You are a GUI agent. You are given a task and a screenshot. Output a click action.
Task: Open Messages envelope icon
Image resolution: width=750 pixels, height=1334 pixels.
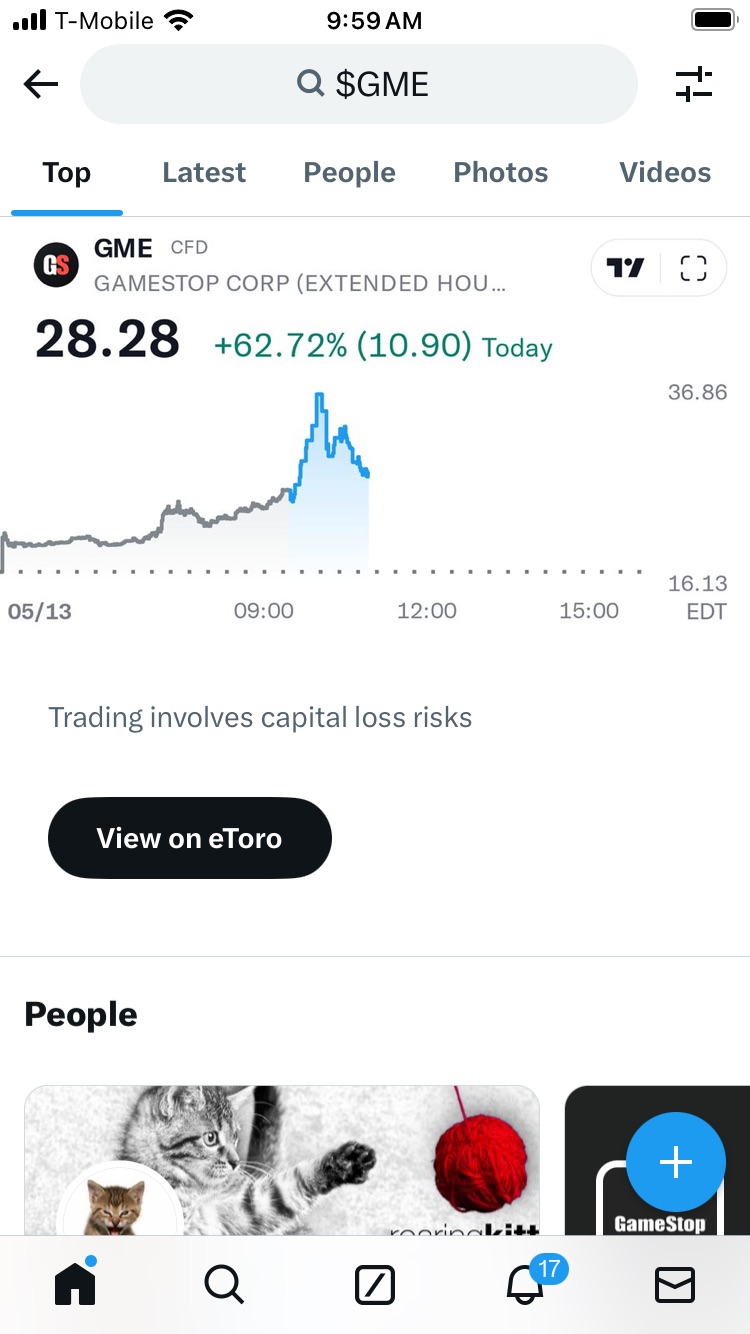tap(675, 1284)
